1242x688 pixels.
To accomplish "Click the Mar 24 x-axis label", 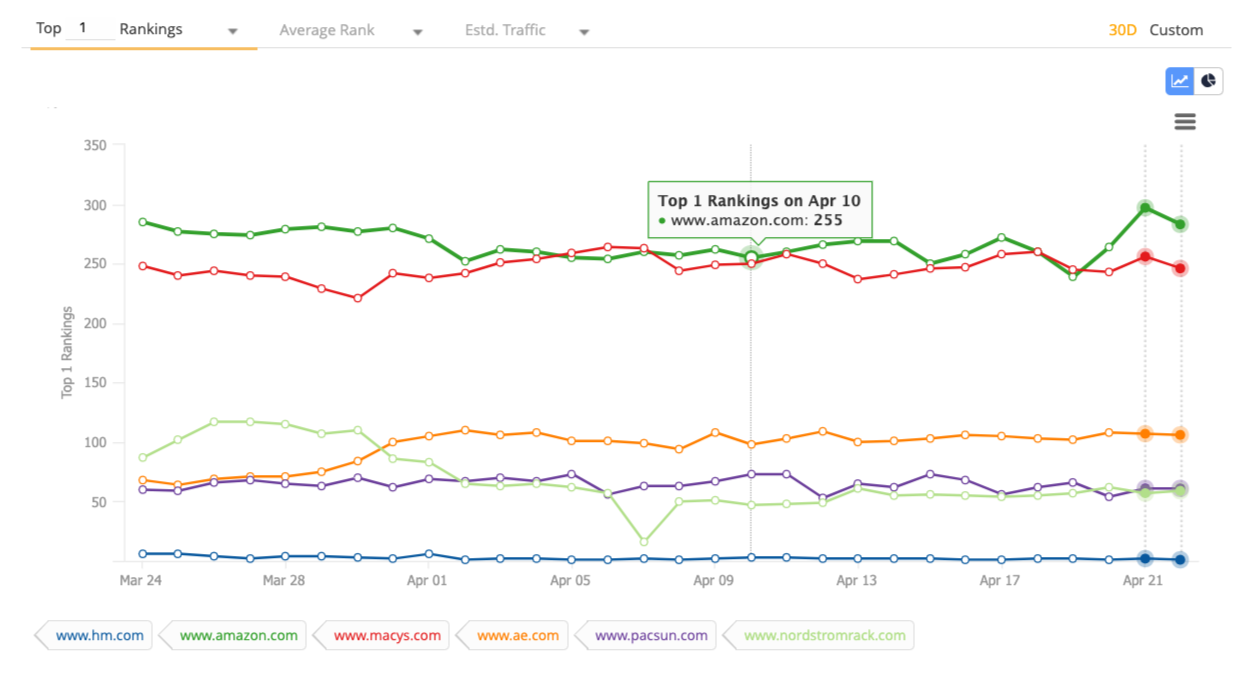I will point(142,580).
